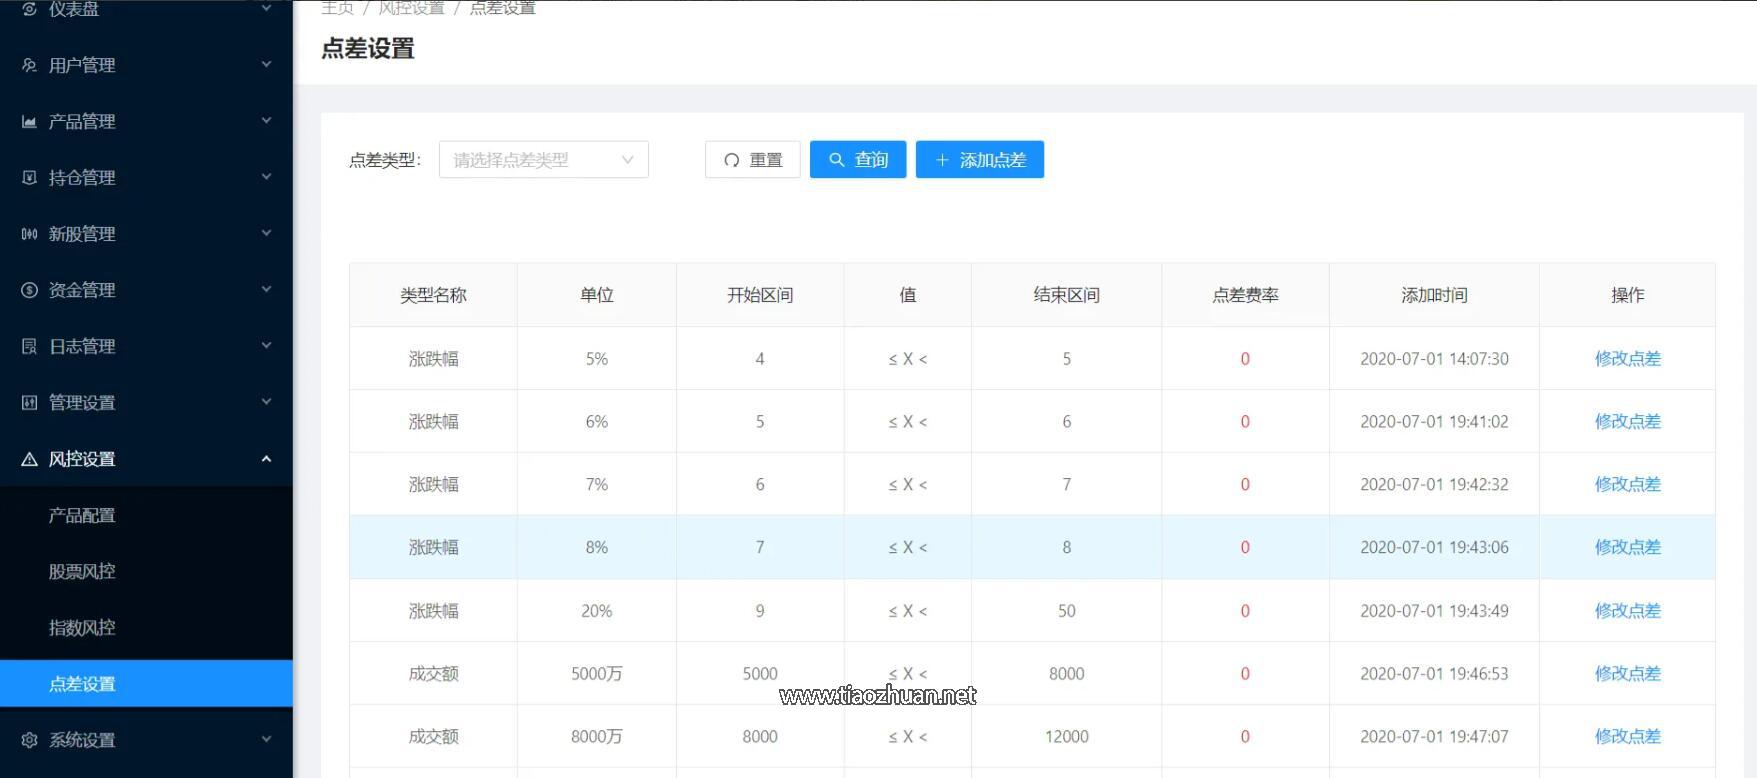Click the 查询 search button
Viewport: 1757px width, 778px height.
858,160
